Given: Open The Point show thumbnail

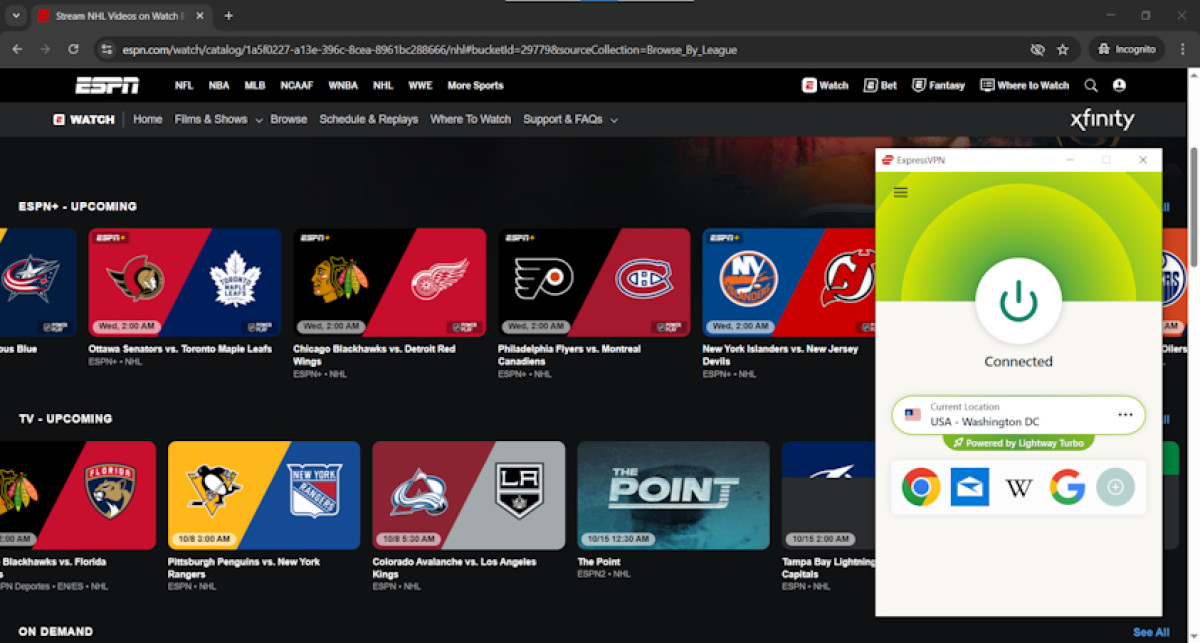Looking at the screenshot, I should [674, 495].
